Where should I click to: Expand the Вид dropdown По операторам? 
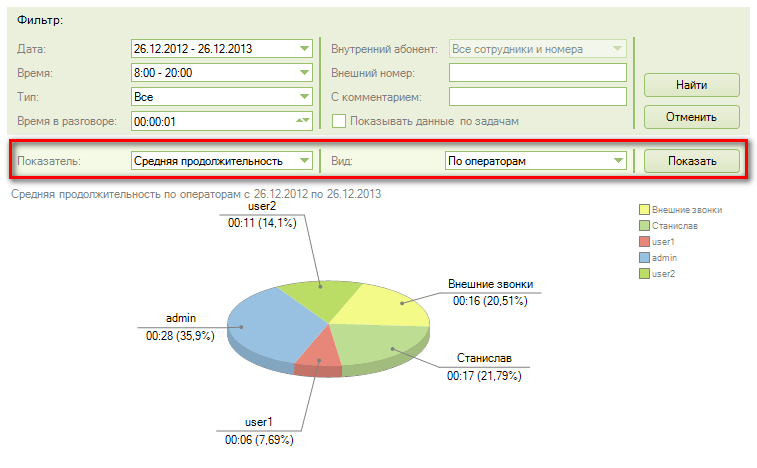pyautogui.click(x=617, y=160)
